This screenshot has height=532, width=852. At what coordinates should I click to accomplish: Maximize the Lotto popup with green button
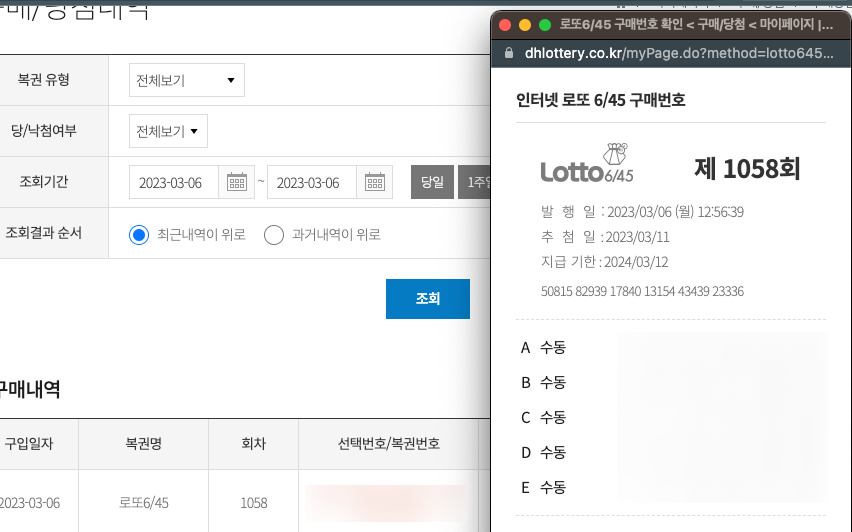tap(545, 25)
